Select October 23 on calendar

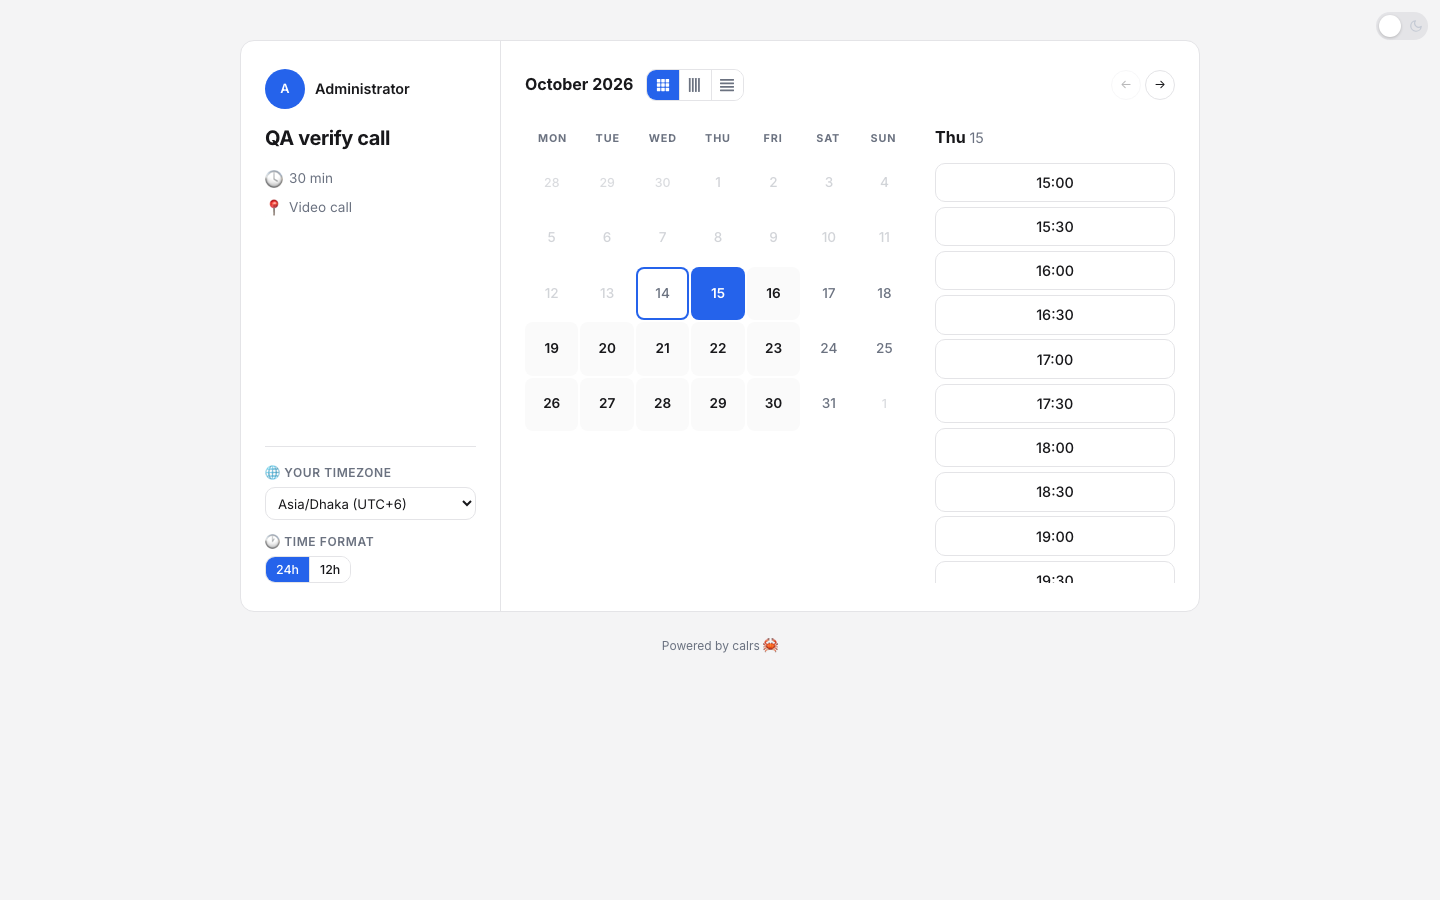tap(773, 348)
